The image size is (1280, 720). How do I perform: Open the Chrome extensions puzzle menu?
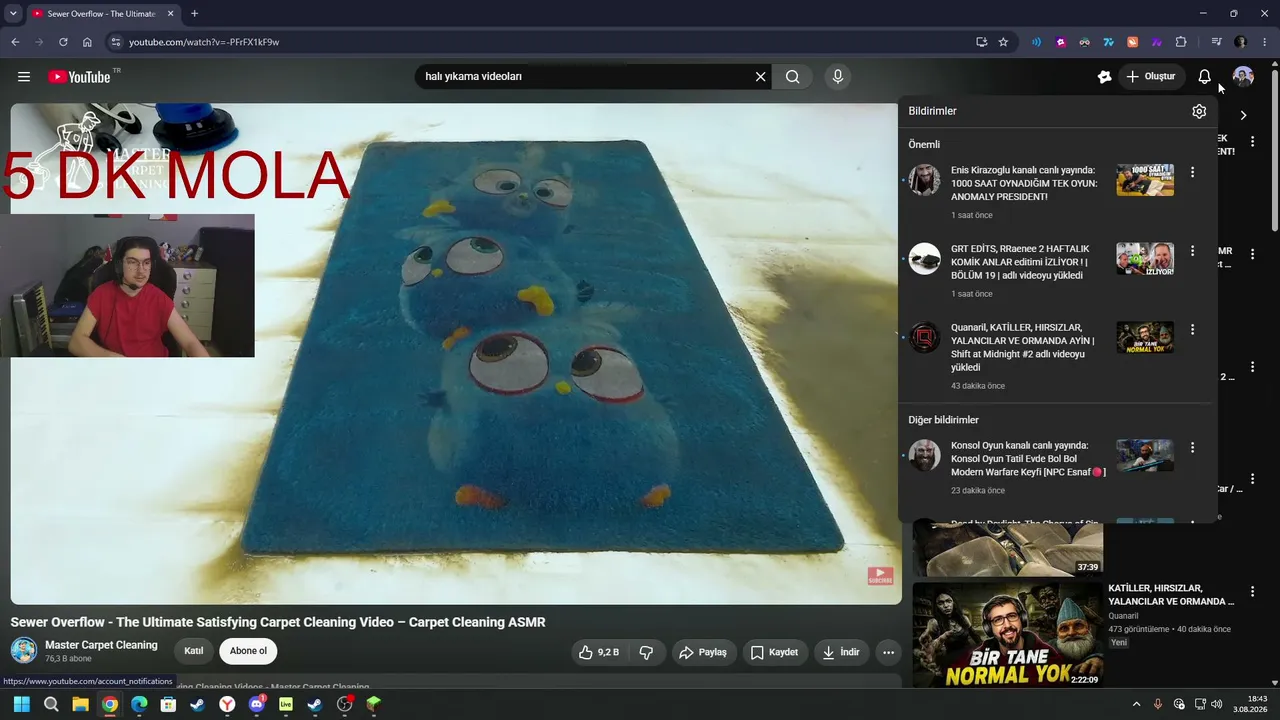click(1181, 42)
